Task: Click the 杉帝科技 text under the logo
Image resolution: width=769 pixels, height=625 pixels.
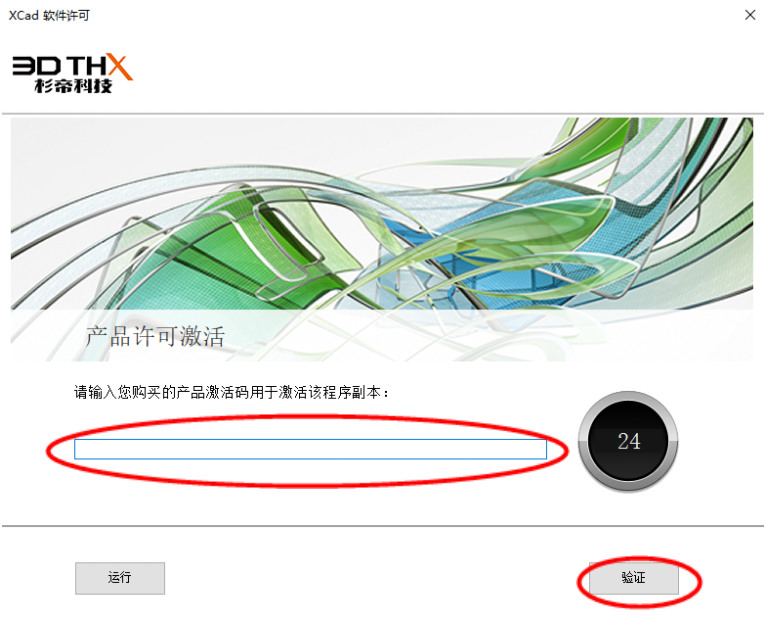Action: (x=73, y=86)
